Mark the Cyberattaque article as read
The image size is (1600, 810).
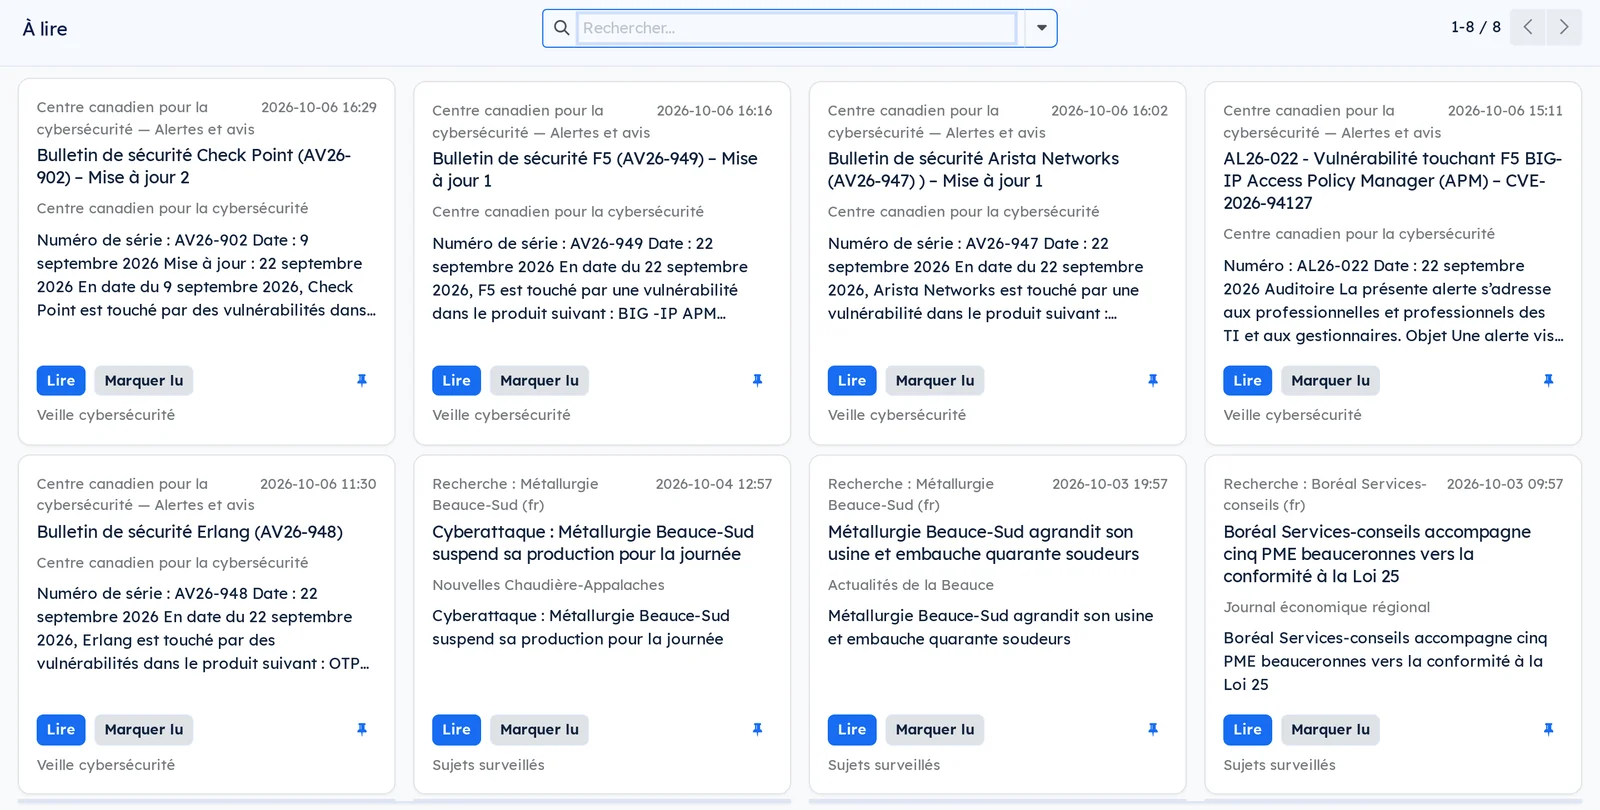(x=539, y=730)
